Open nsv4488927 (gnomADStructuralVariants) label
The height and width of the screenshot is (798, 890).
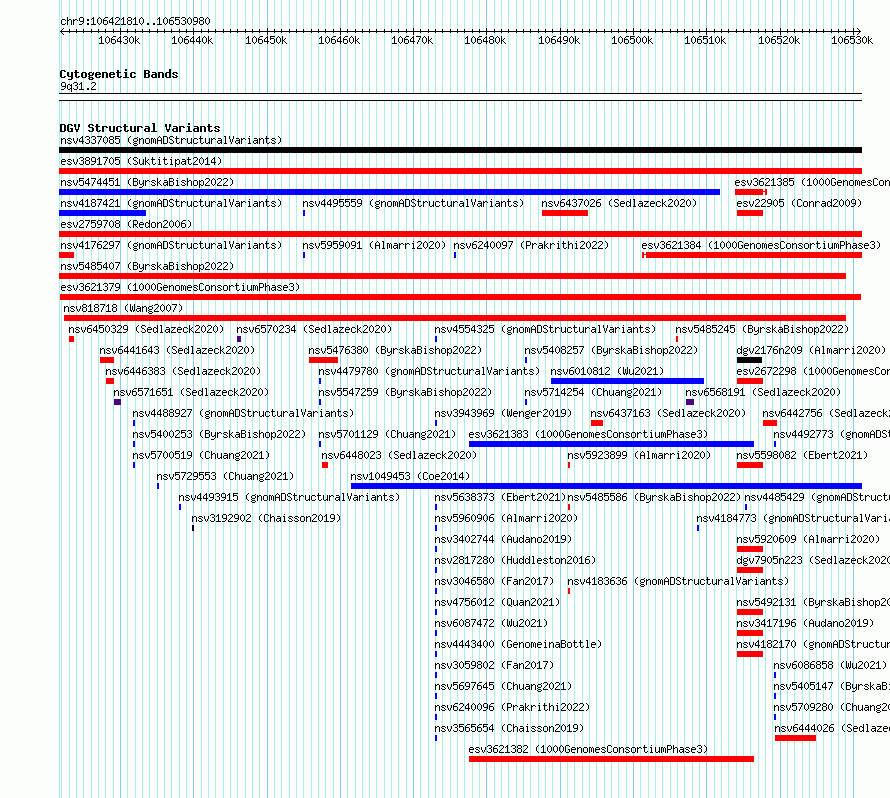[x=243, y=413]
